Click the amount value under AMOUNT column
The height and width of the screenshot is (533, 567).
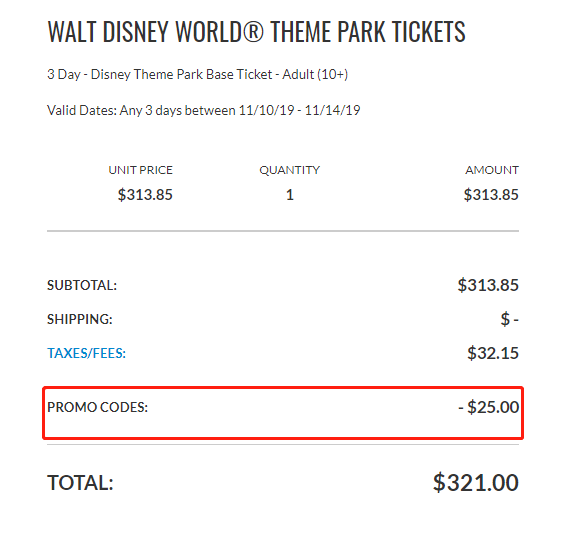click(491, 195)
